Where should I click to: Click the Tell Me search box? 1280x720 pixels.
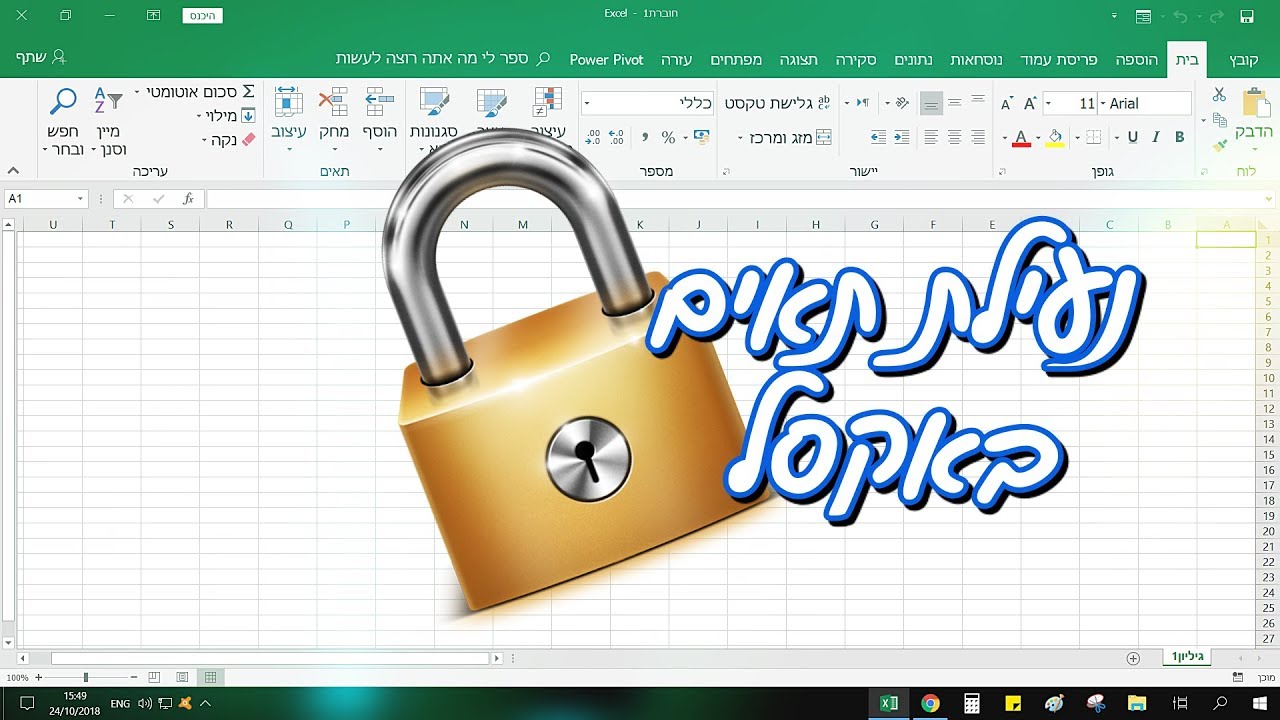(443, 60)
